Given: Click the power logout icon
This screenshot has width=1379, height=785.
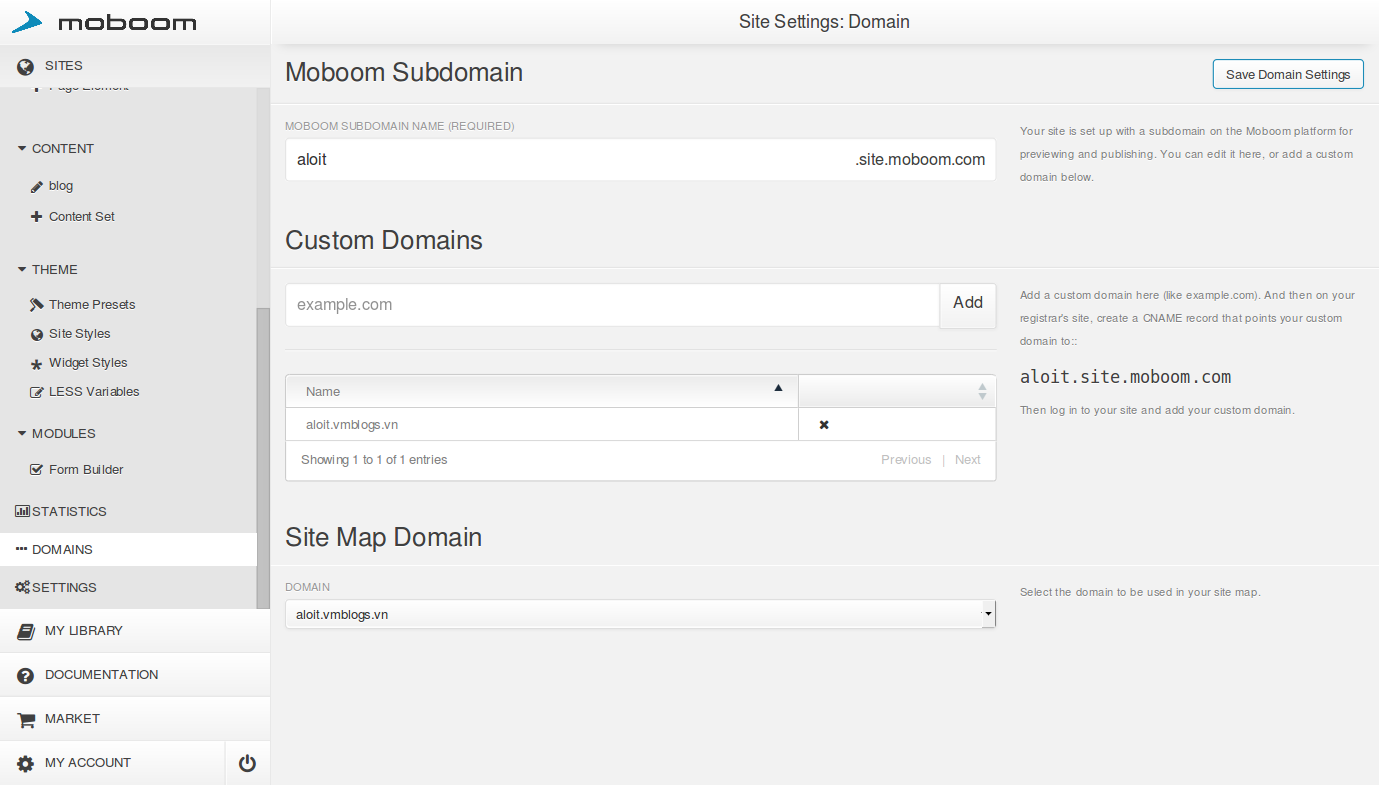Looking at the screenshot, I should coord(247,763).
